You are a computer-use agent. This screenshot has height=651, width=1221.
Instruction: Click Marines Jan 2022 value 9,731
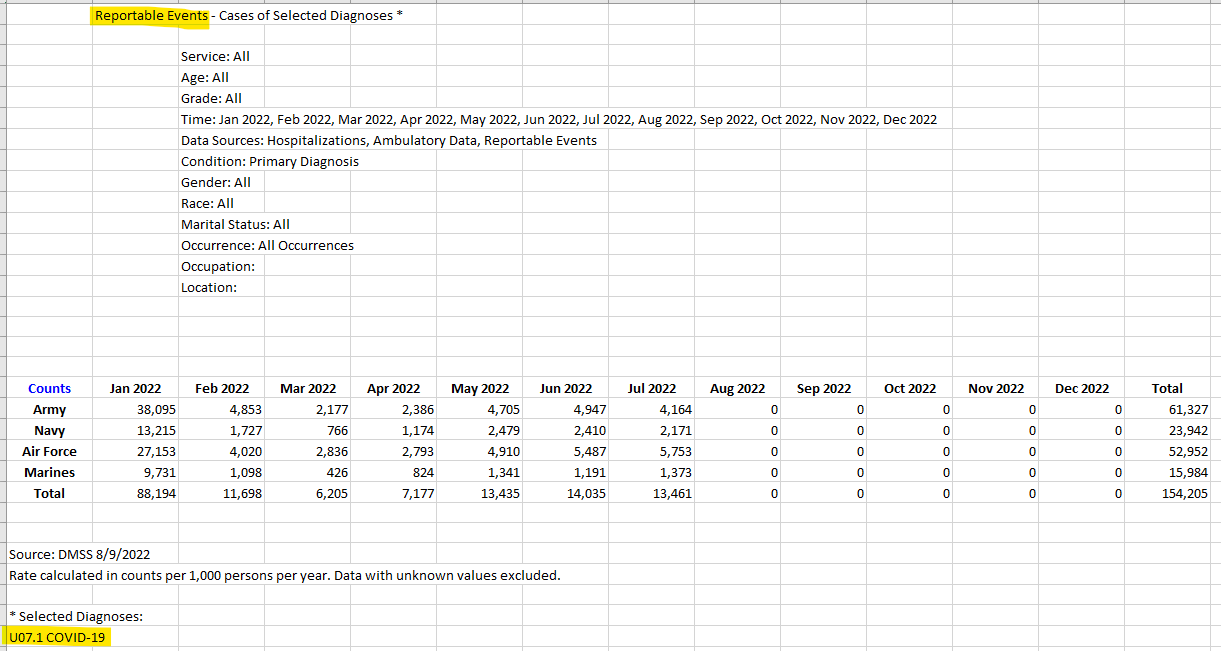coord(160,472)
